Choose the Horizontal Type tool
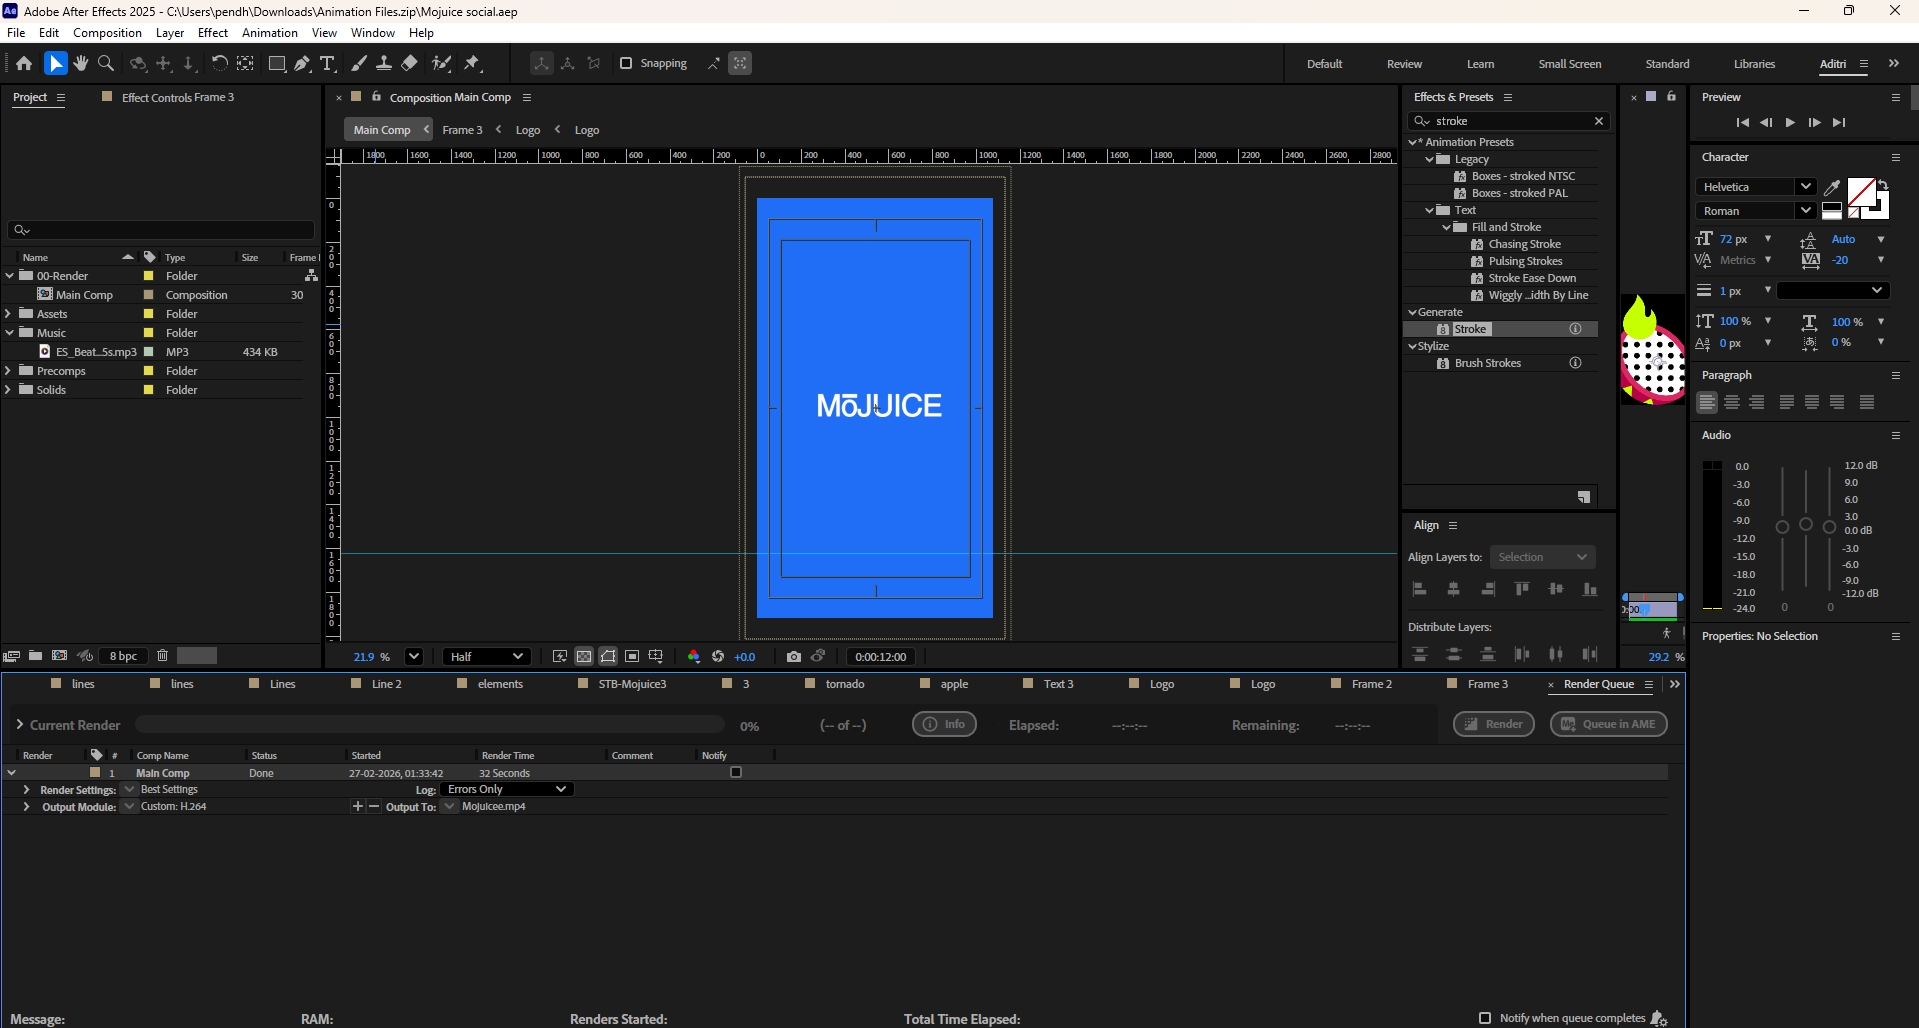This screenshot has height=1028, width=1919. pyautogui.click(x=327, y=63)
